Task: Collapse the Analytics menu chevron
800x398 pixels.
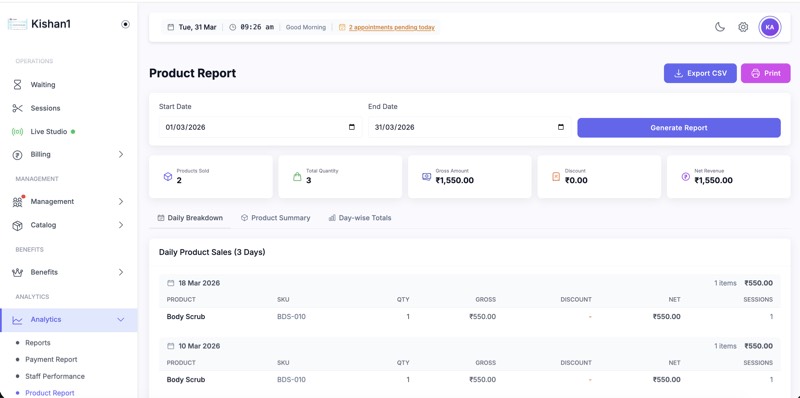Action: pos(121,320)
